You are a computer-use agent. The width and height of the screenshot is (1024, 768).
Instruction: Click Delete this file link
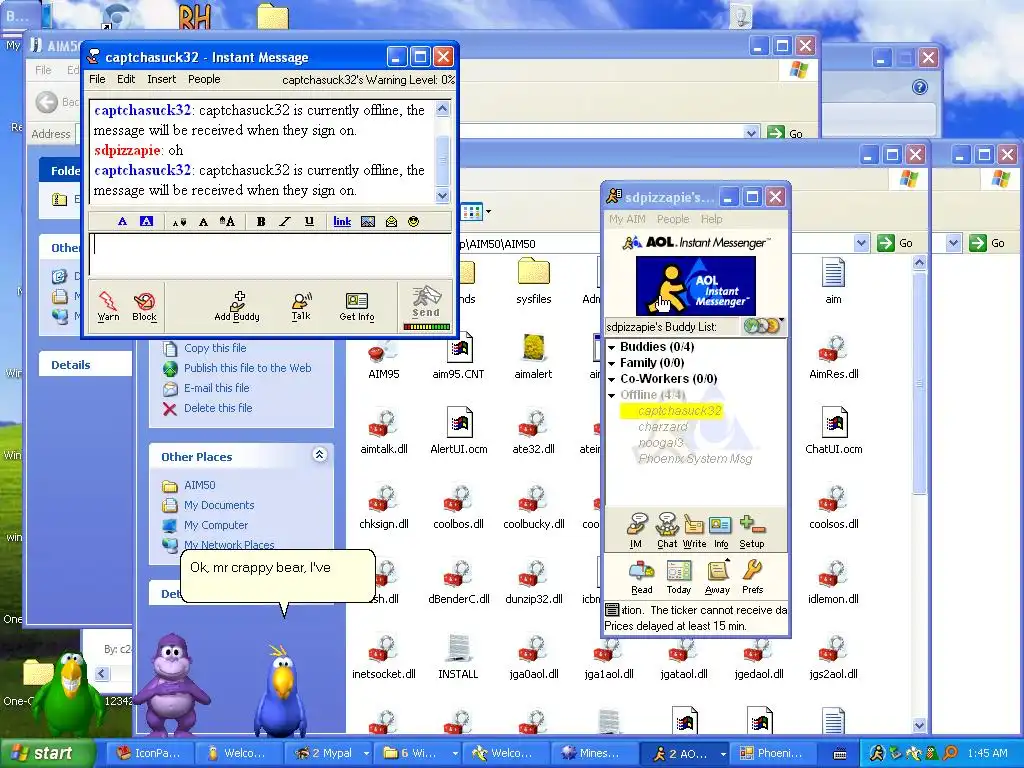(217, 408)
